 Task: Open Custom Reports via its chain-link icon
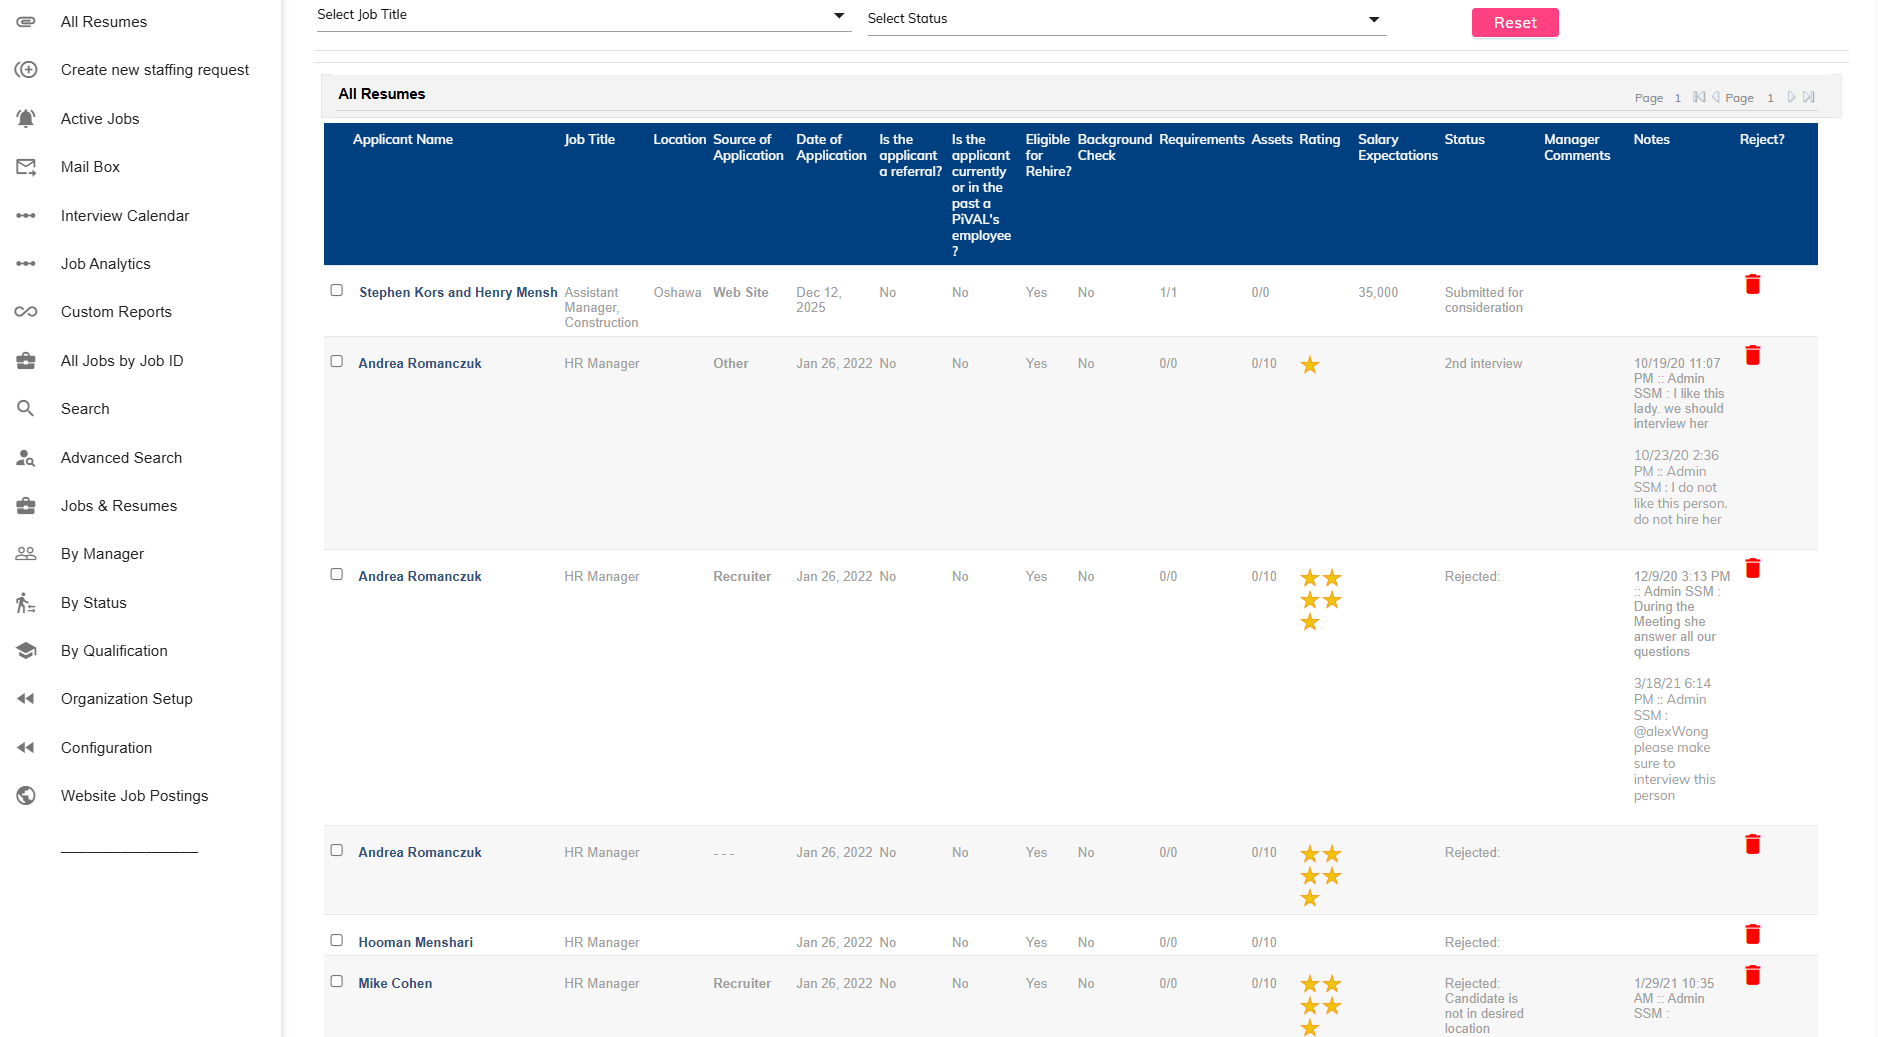click(x=26, y=311)
